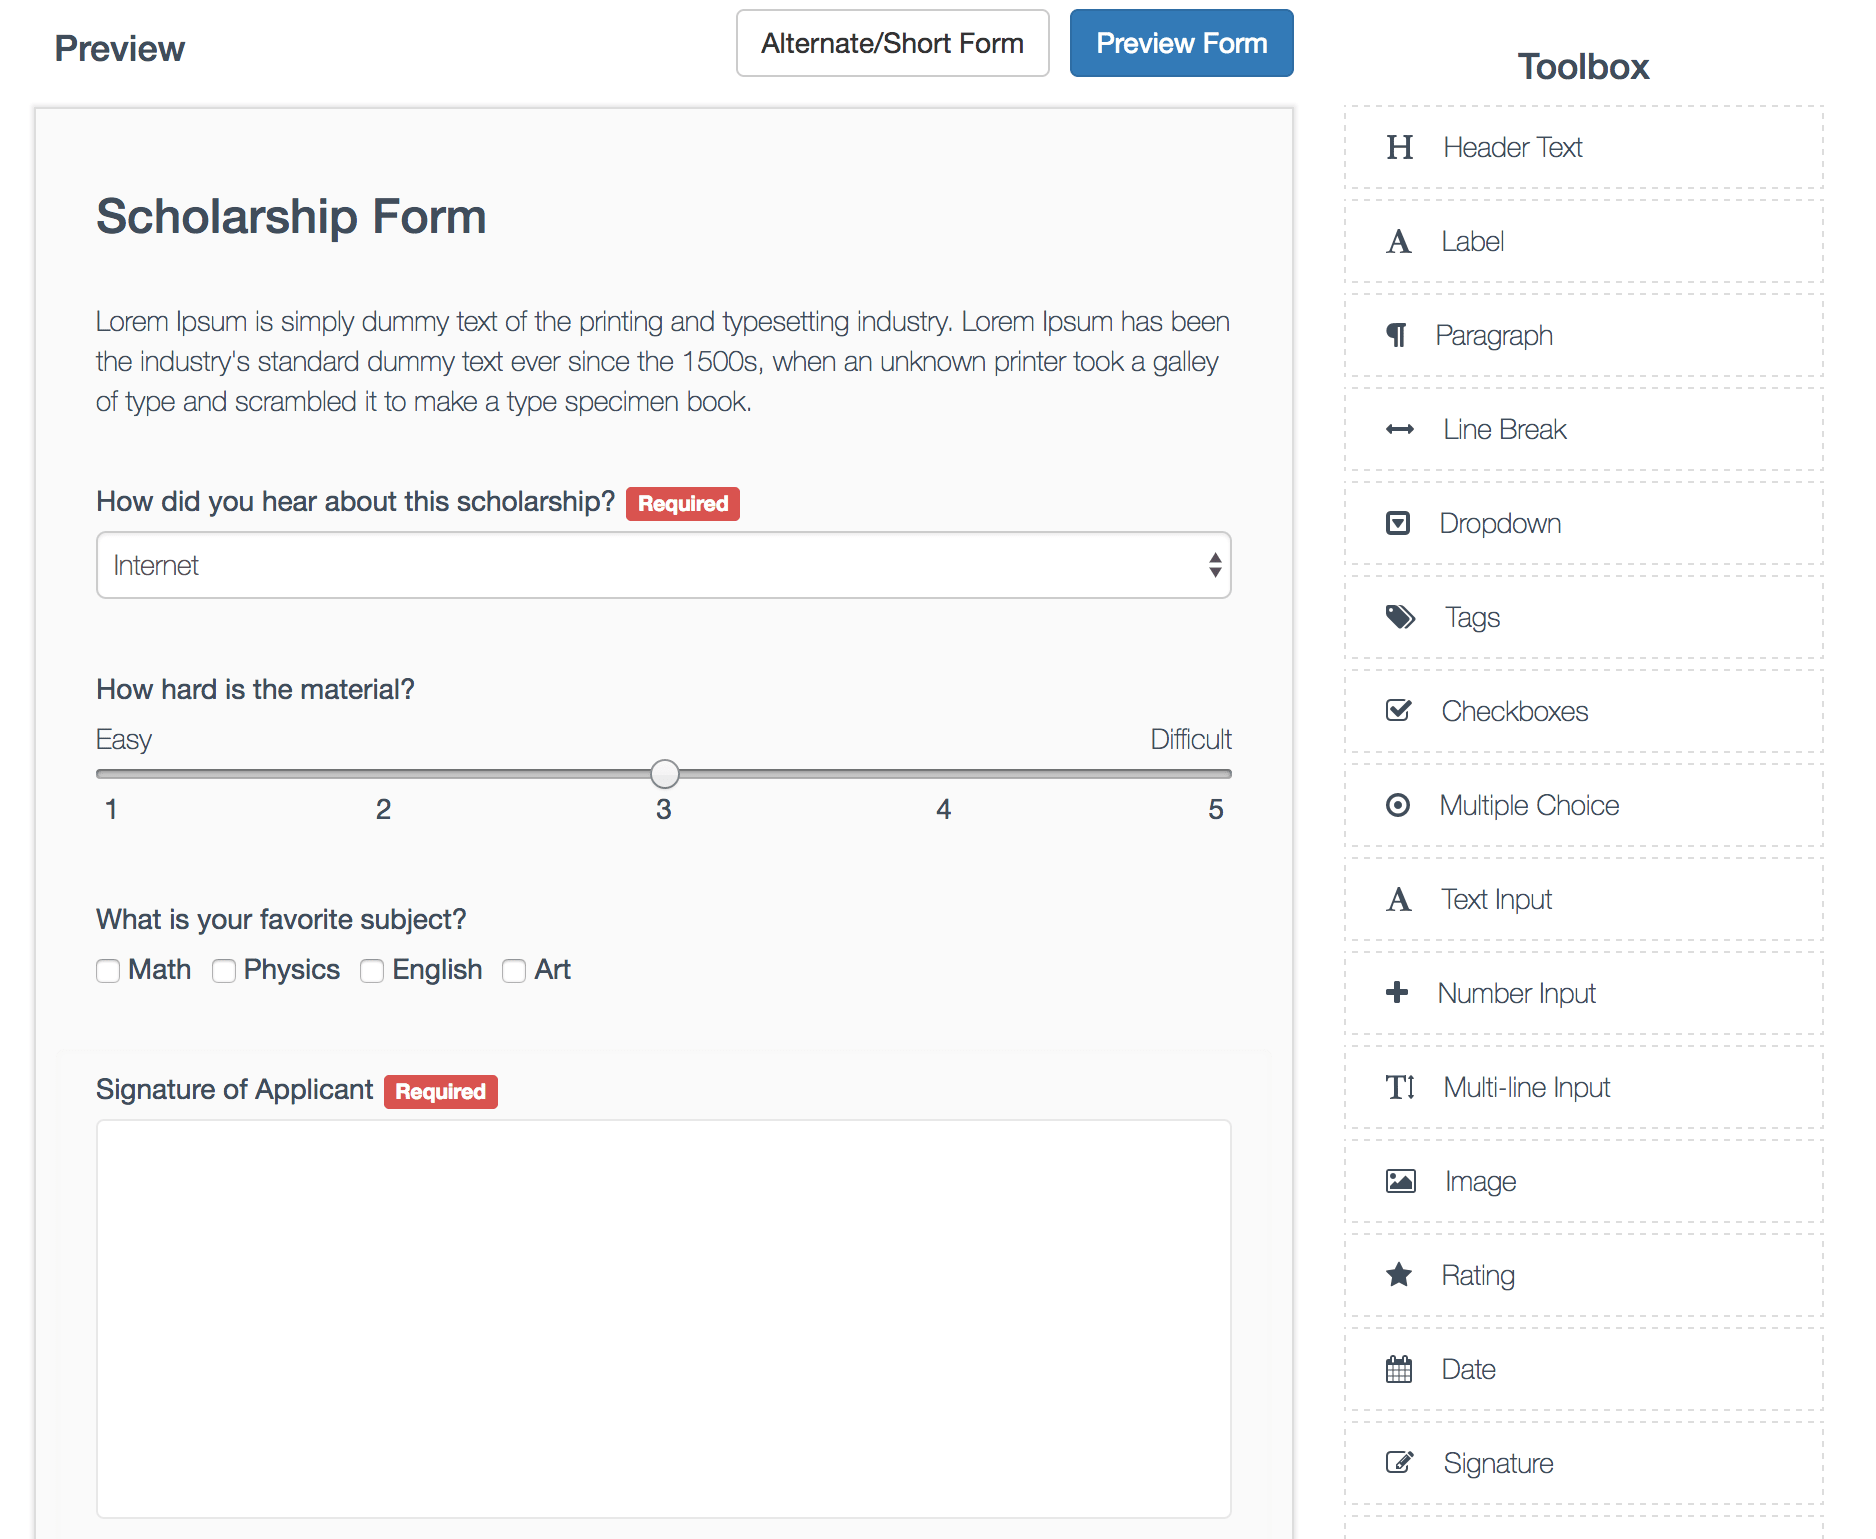Image resolution: width=1876 pixels, height=1539 pixels.
Task: Add a Multi-line Input from the Toolbox
Action: [x=1400, y=1087]
